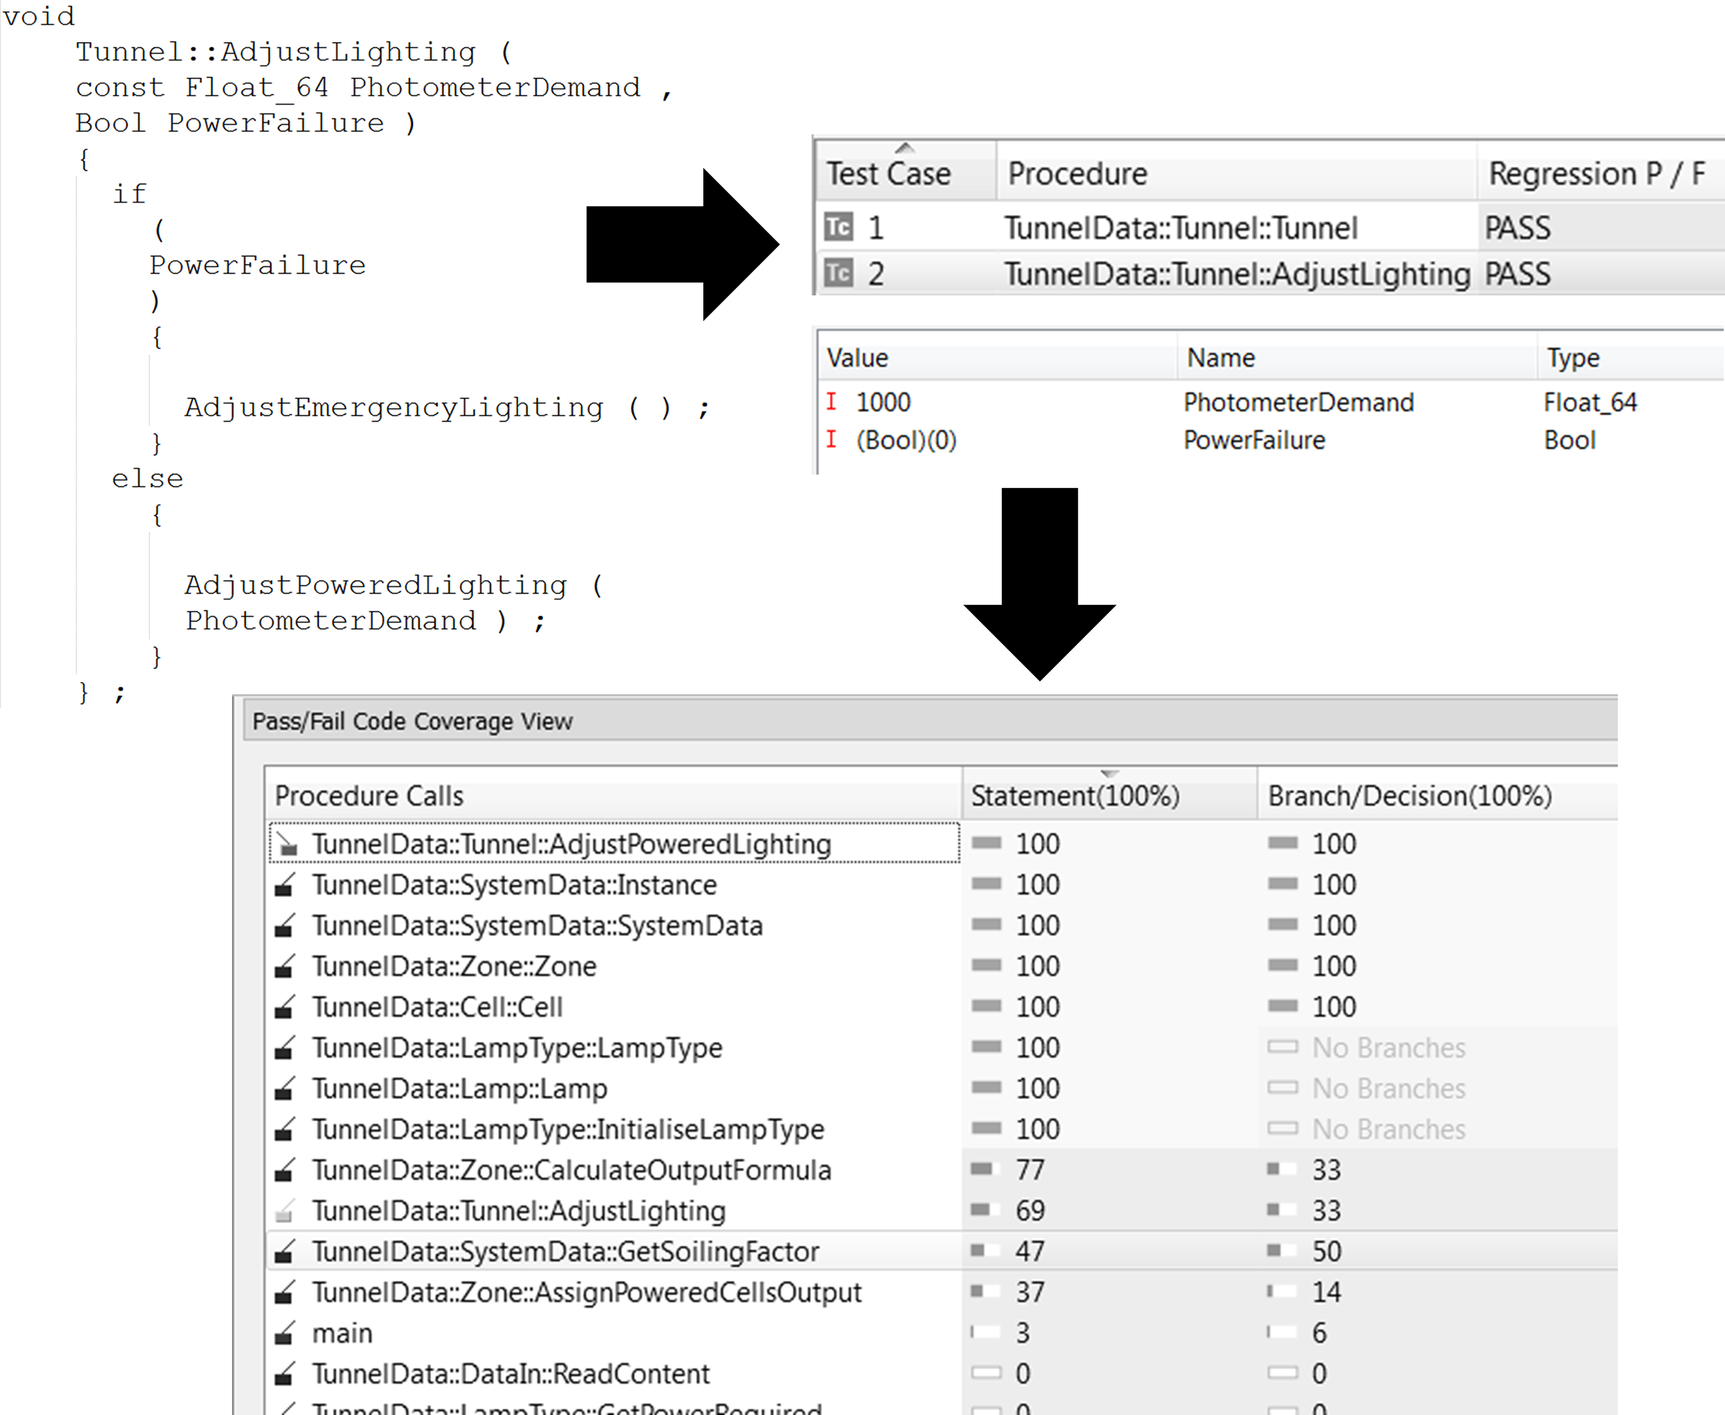
Task: Click the icon next to TunnelData::Tunnel::AdjustPoweredLighting
Action: 286,845
